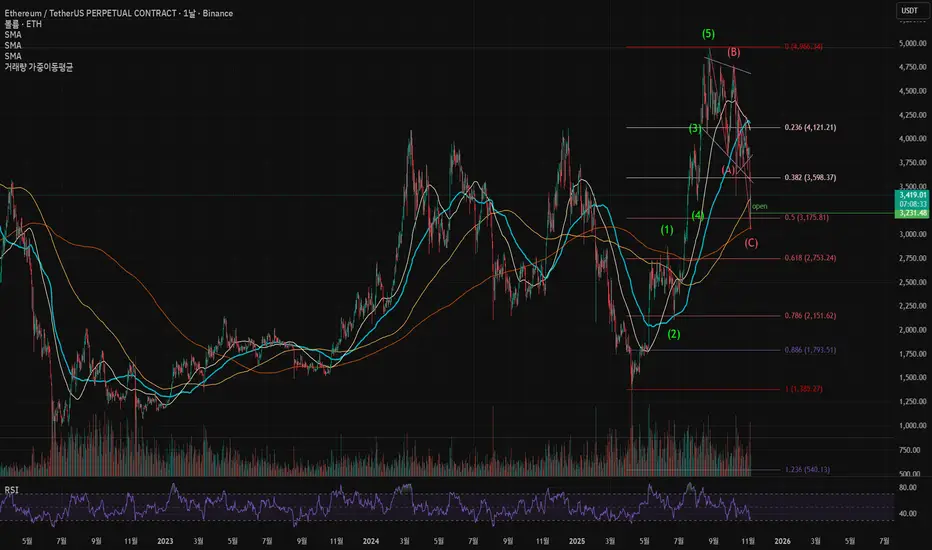Select the red (B) wave label

pyautogui.click(x=733, y=52)
